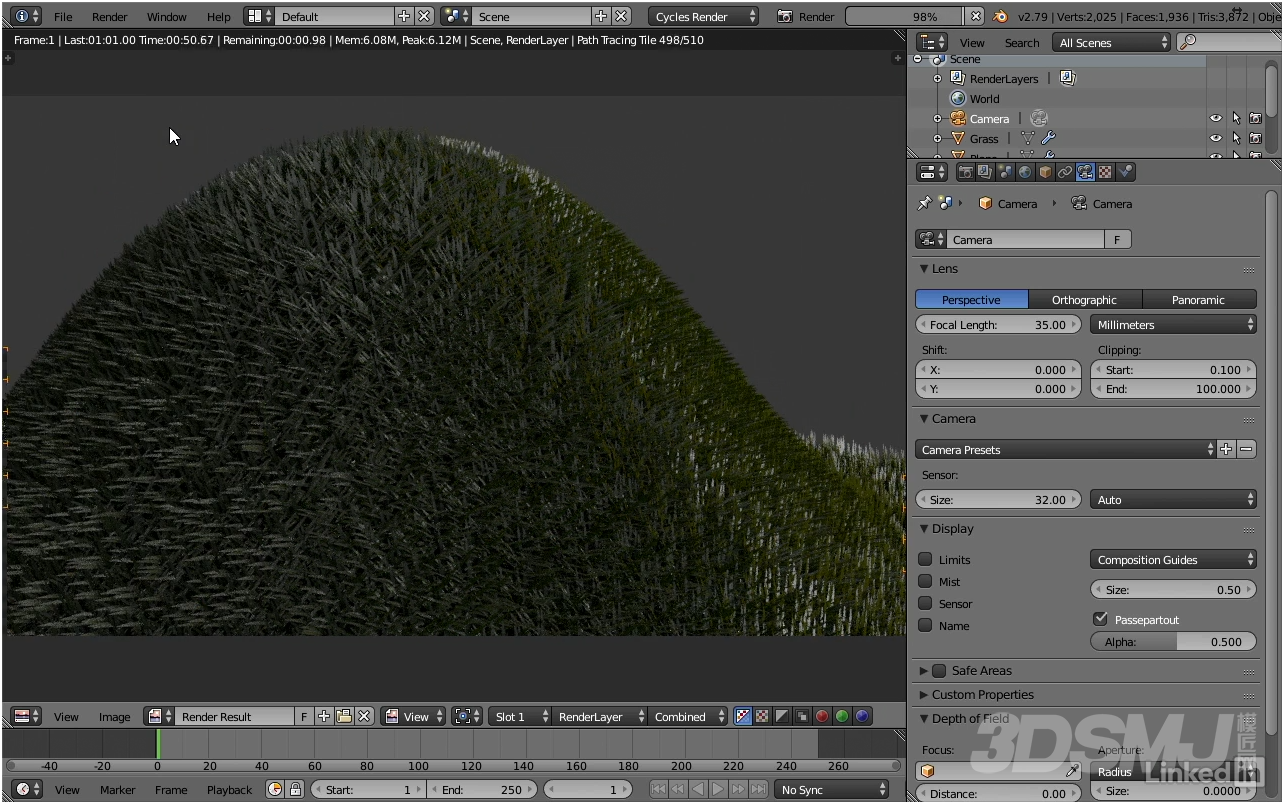
Task: Click the magnifier in the outliner search field
Action: pos(1187,42)
